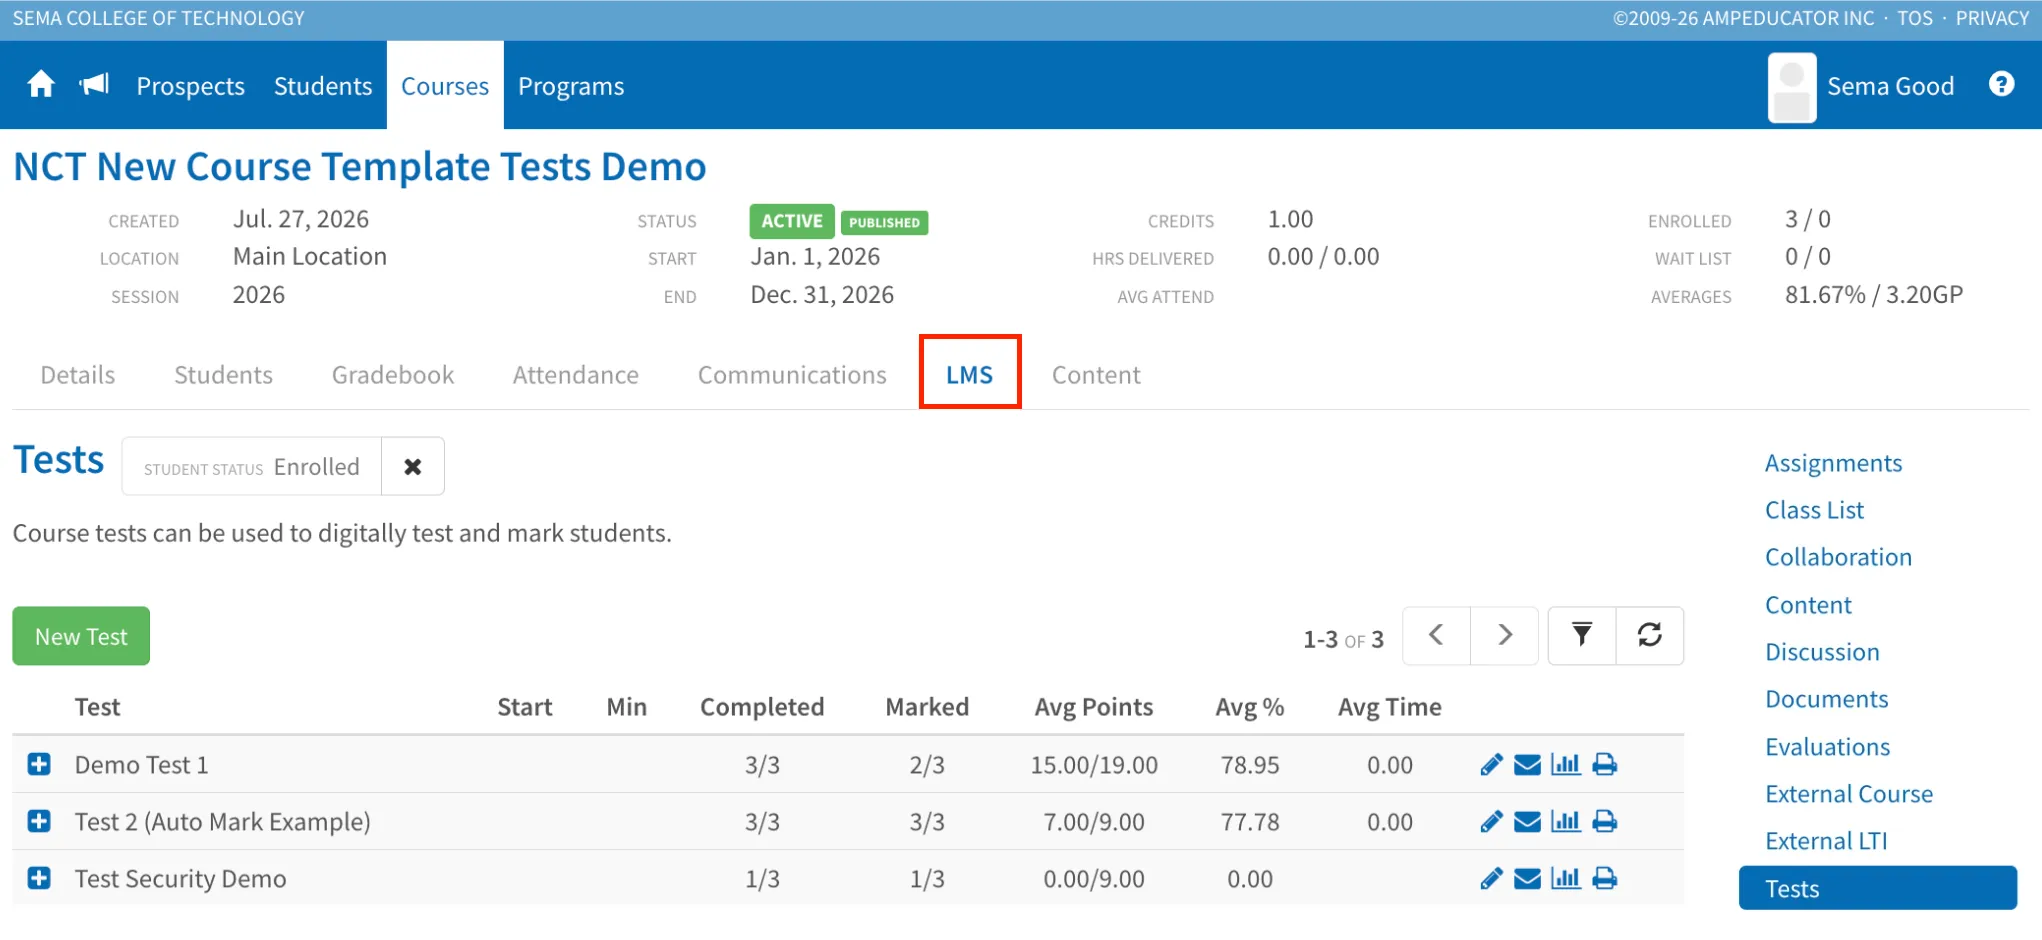Expand the Test 2 (Auto Mark Example) row
The height and width of the screenshot is (940, 2042).
point(39,822)
